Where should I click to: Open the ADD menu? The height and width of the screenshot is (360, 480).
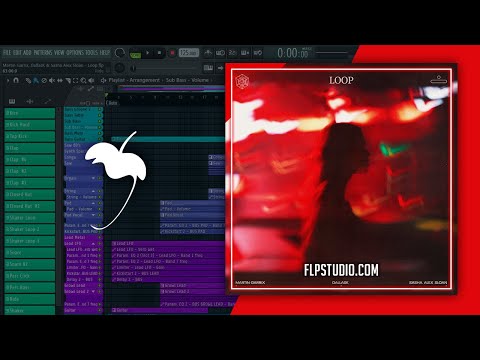coord(27,53)
